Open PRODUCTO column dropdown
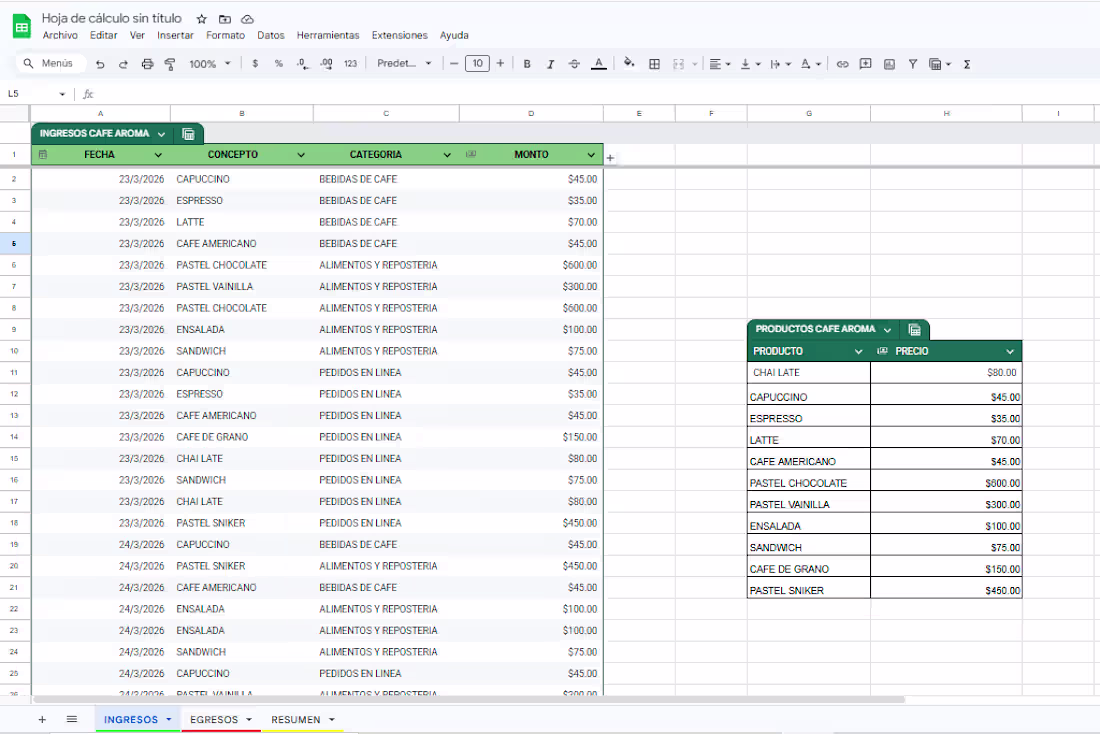This screenshot has width=1100, height=734. click(858, 352)
